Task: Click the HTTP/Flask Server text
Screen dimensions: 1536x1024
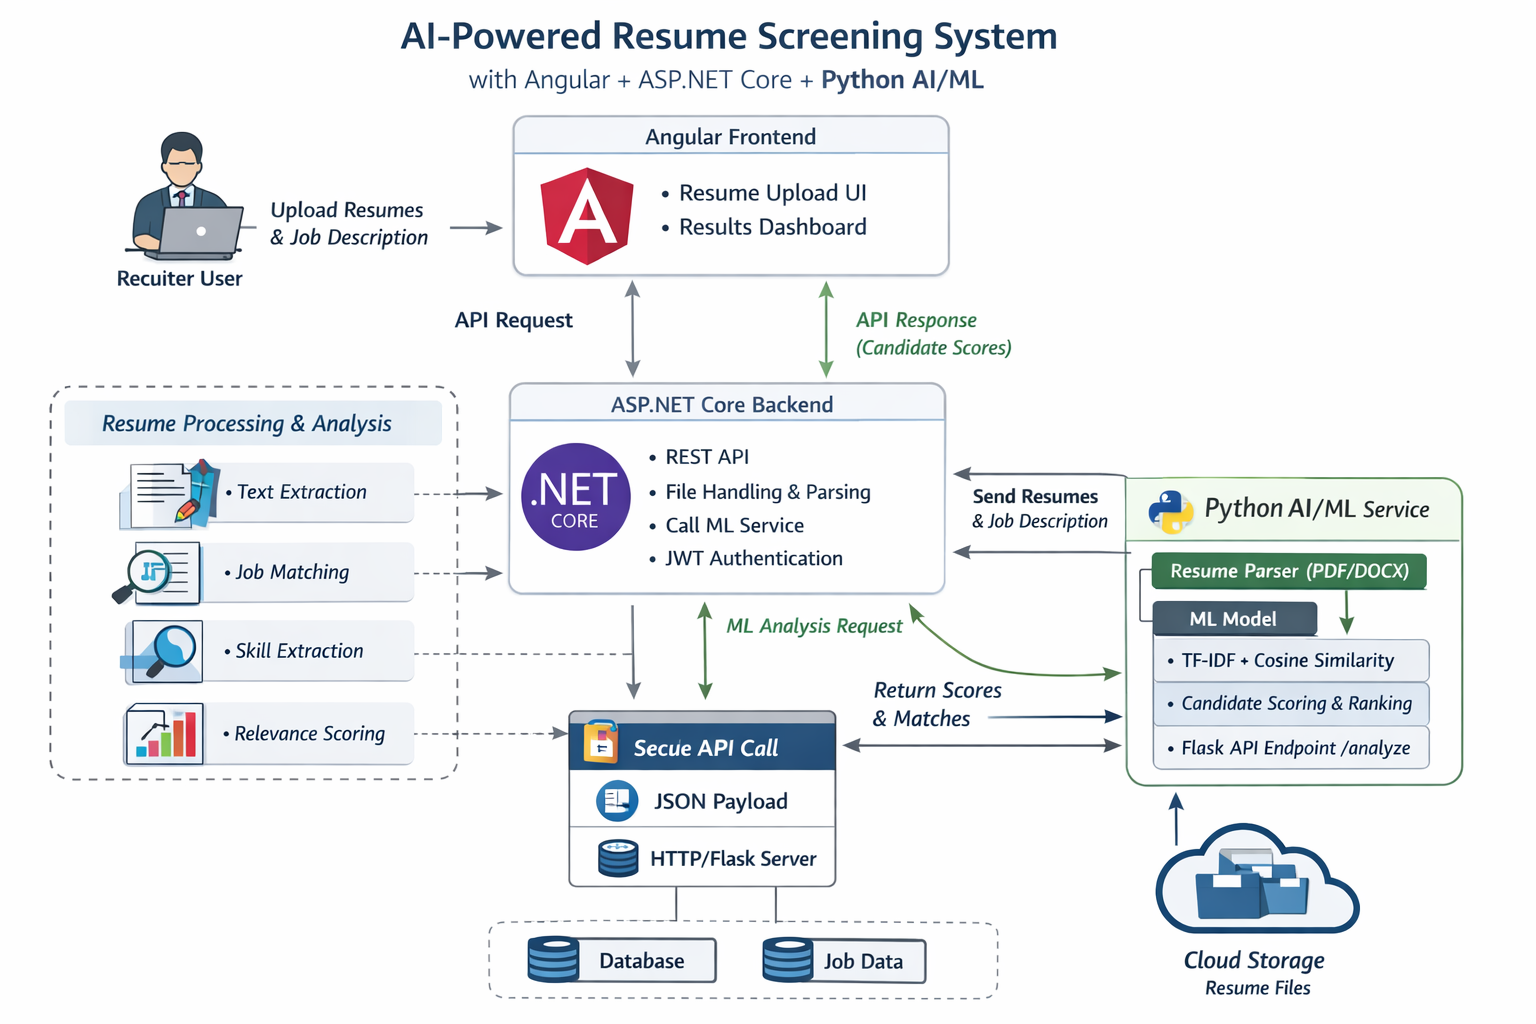Action: 733,859
